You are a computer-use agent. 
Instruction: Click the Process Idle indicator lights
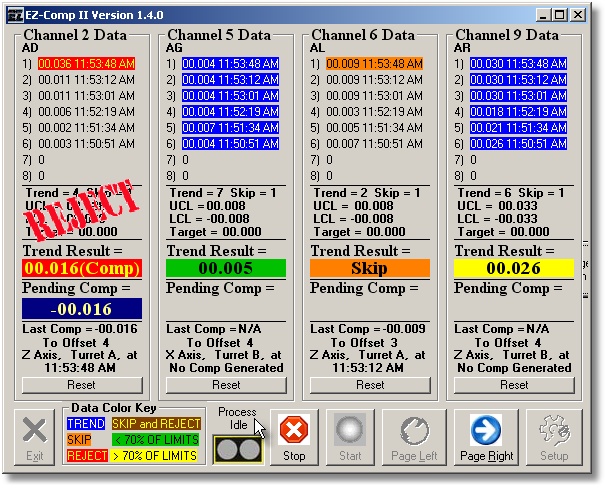[238, 450]
